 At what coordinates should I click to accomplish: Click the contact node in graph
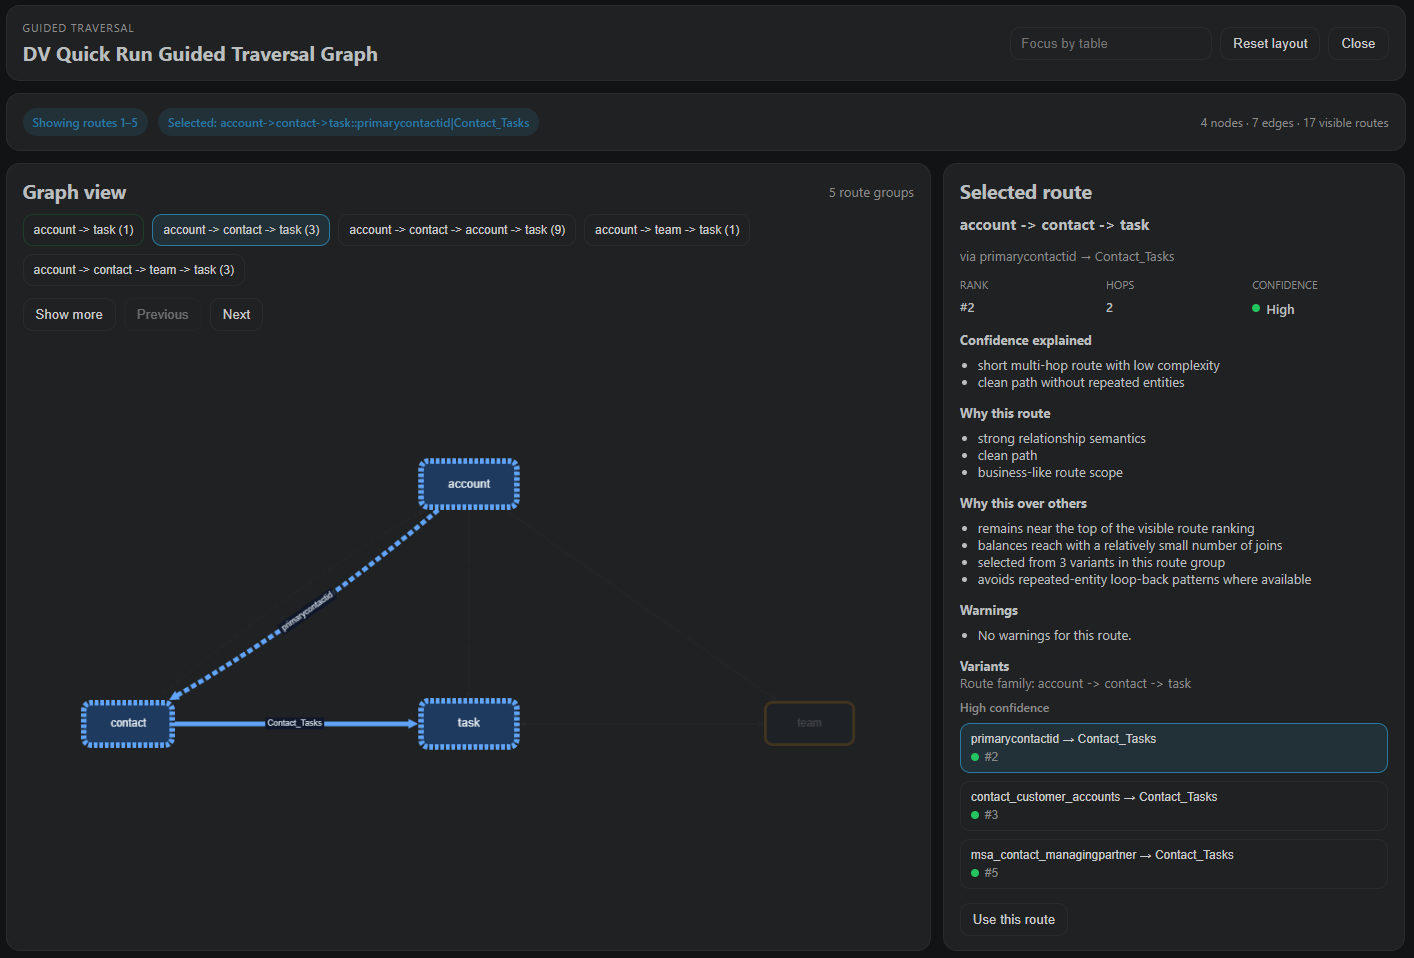pos(128,723)
